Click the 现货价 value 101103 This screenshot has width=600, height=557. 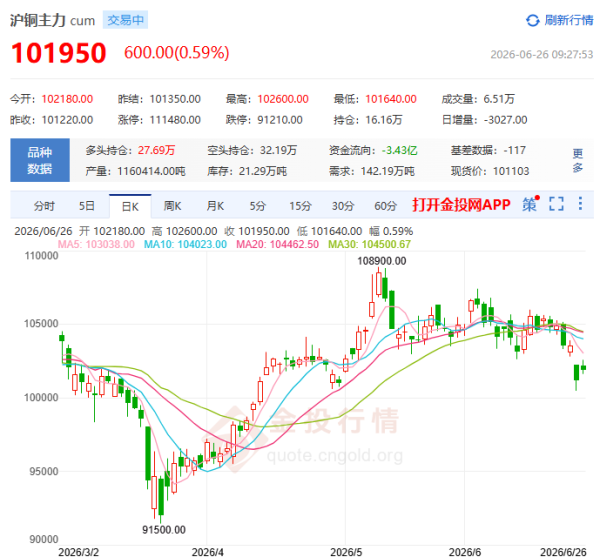click(511, 171)
